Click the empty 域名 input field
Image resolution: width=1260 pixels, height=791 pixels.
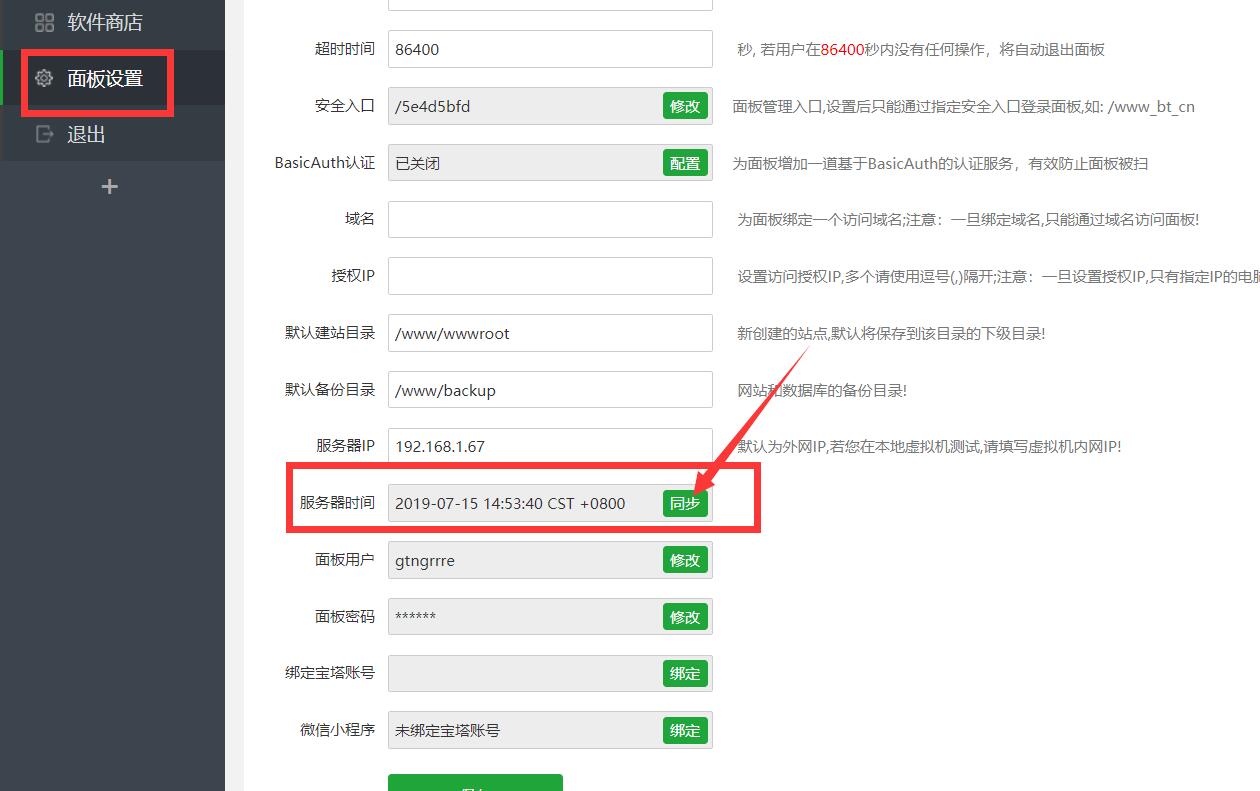tap(550, 219)
